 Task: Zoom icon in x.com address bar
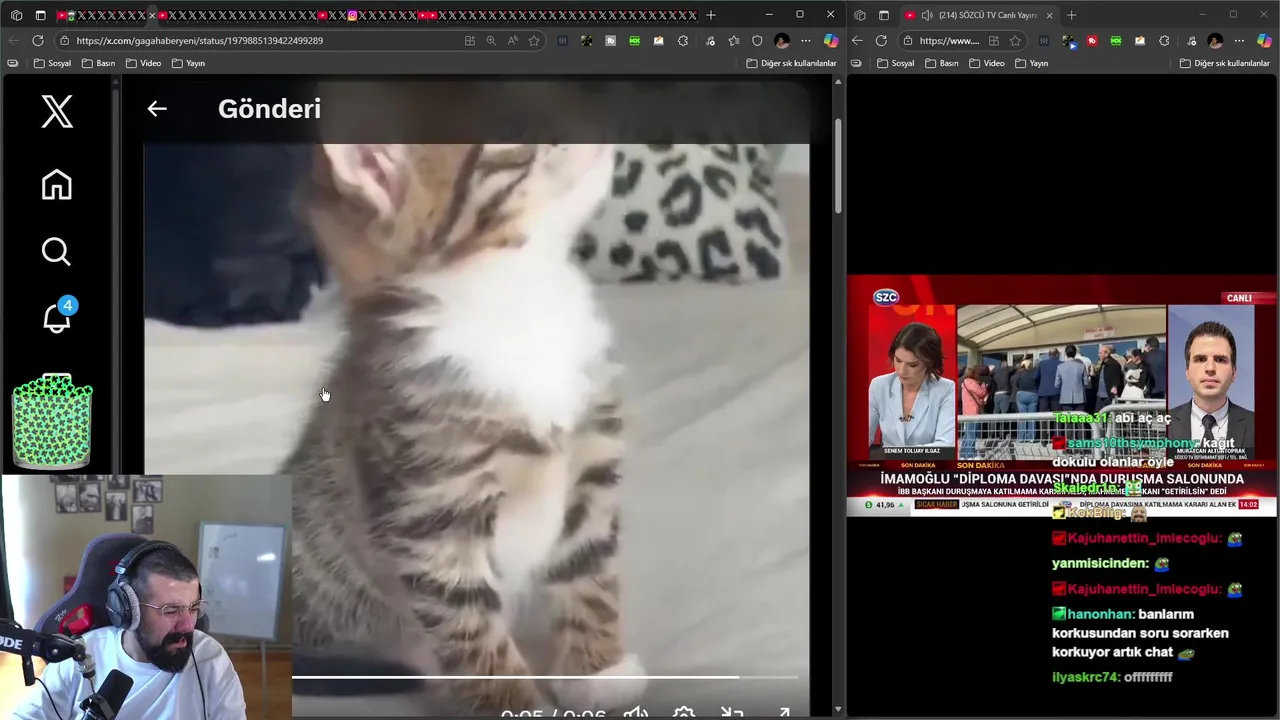(x=491, y=41)
